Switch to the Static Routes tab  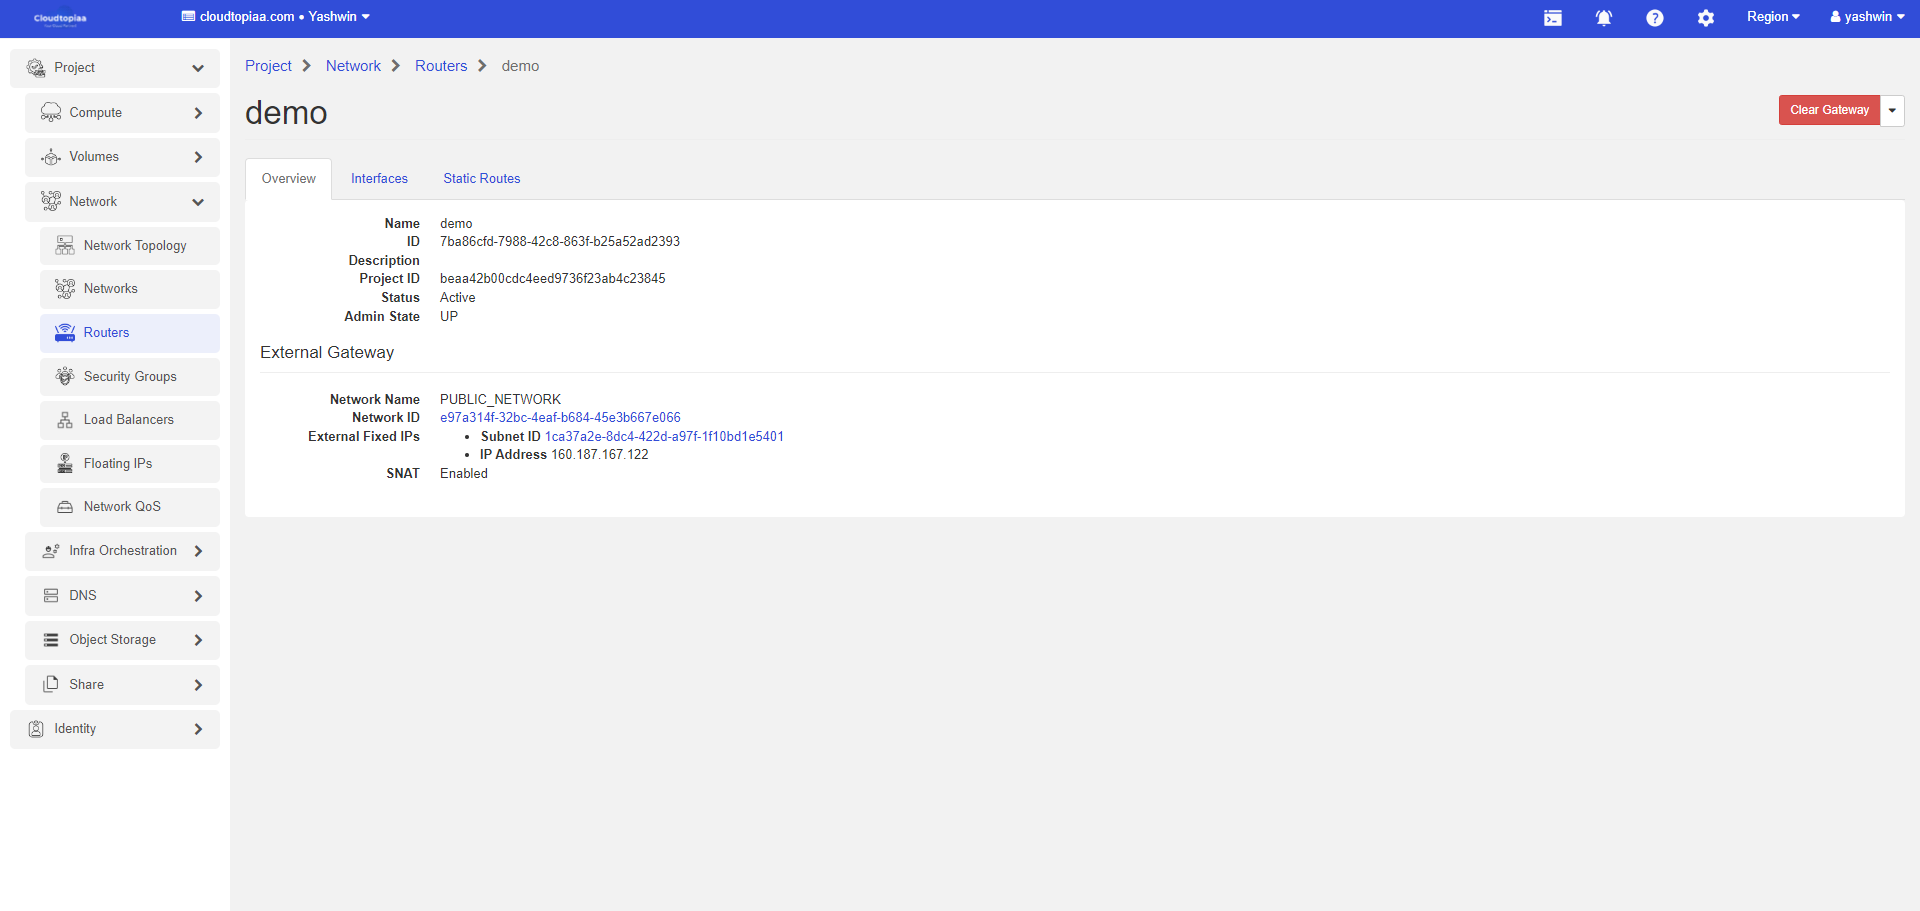pyautogui.click(x=481, y=179)
